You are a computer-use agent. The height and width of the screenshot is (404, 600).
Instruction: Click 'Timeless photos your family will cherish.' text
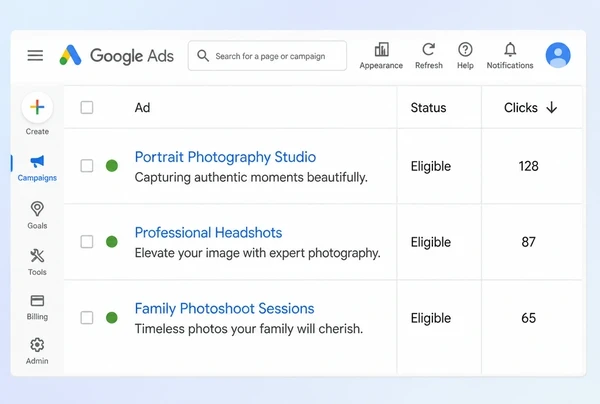tap(249, 329)
